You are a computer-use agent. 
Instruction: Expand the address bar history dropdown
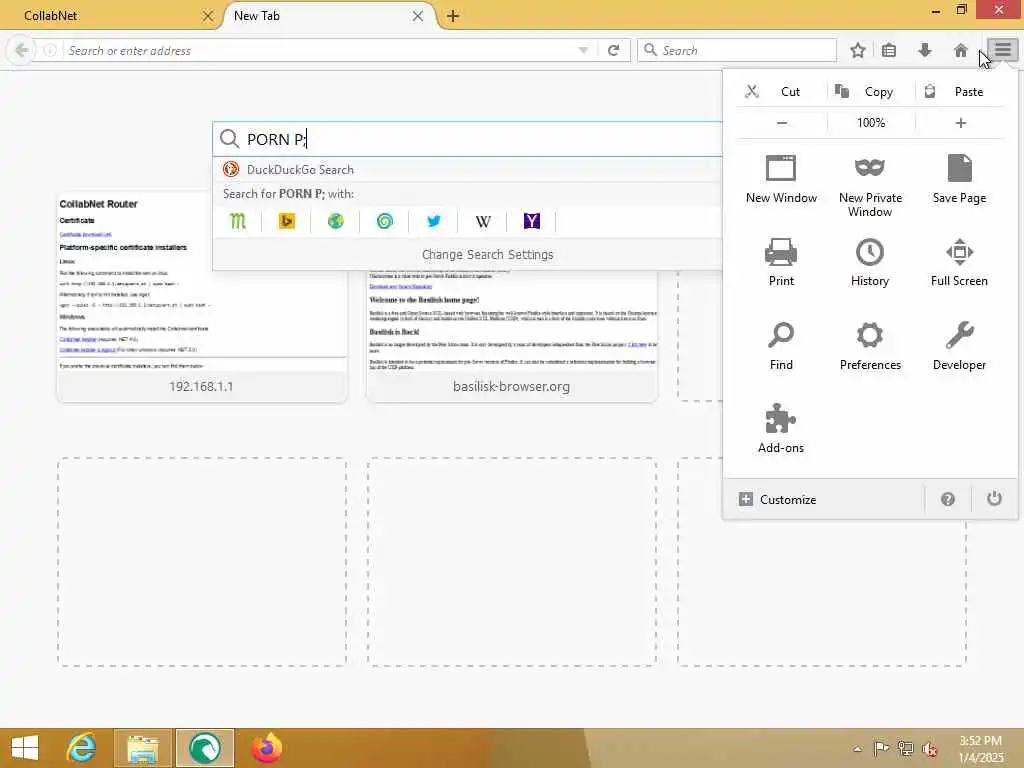click(583, 50)
